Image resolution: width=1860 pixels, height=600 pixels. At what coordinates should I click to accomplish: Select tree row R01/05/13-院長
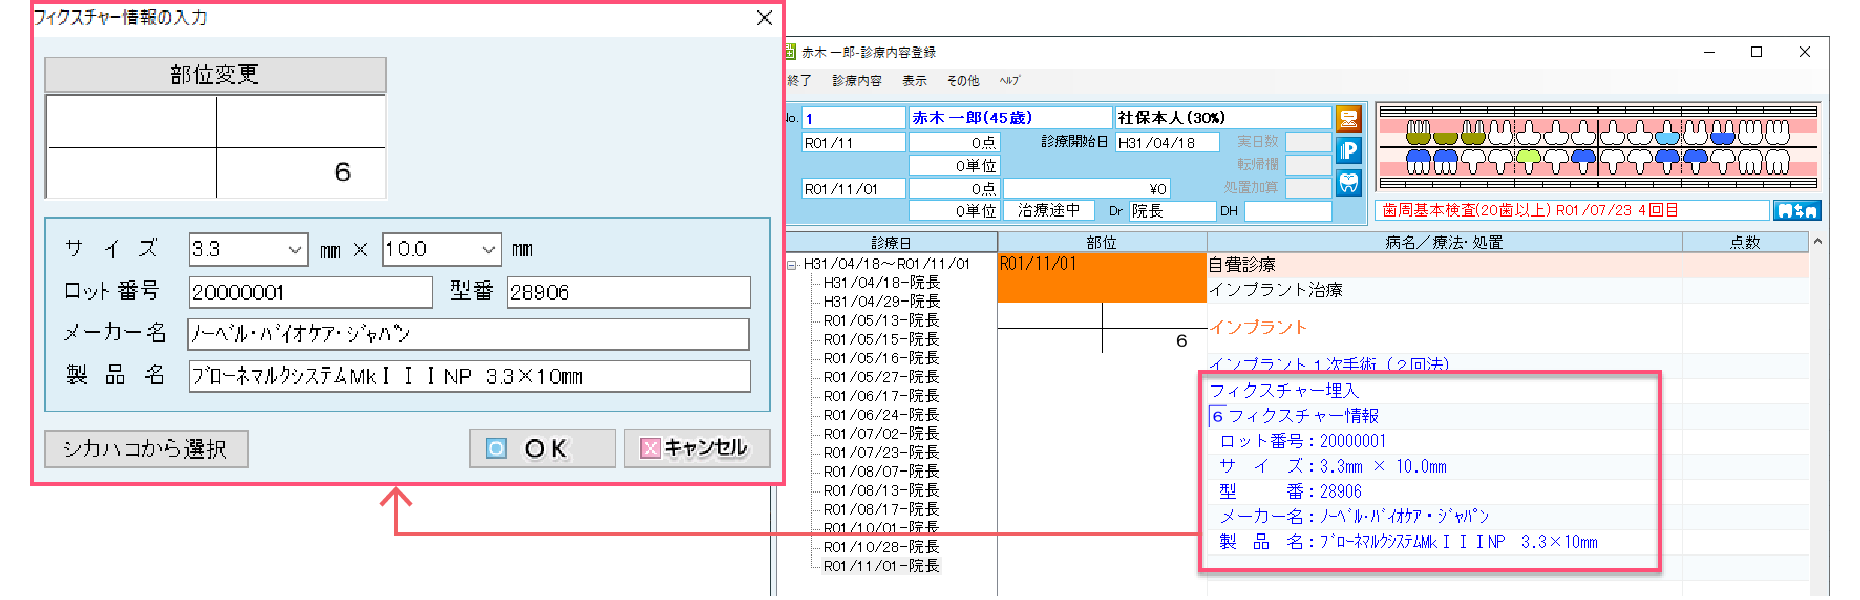pyautogui.click(x=881, y=321)
